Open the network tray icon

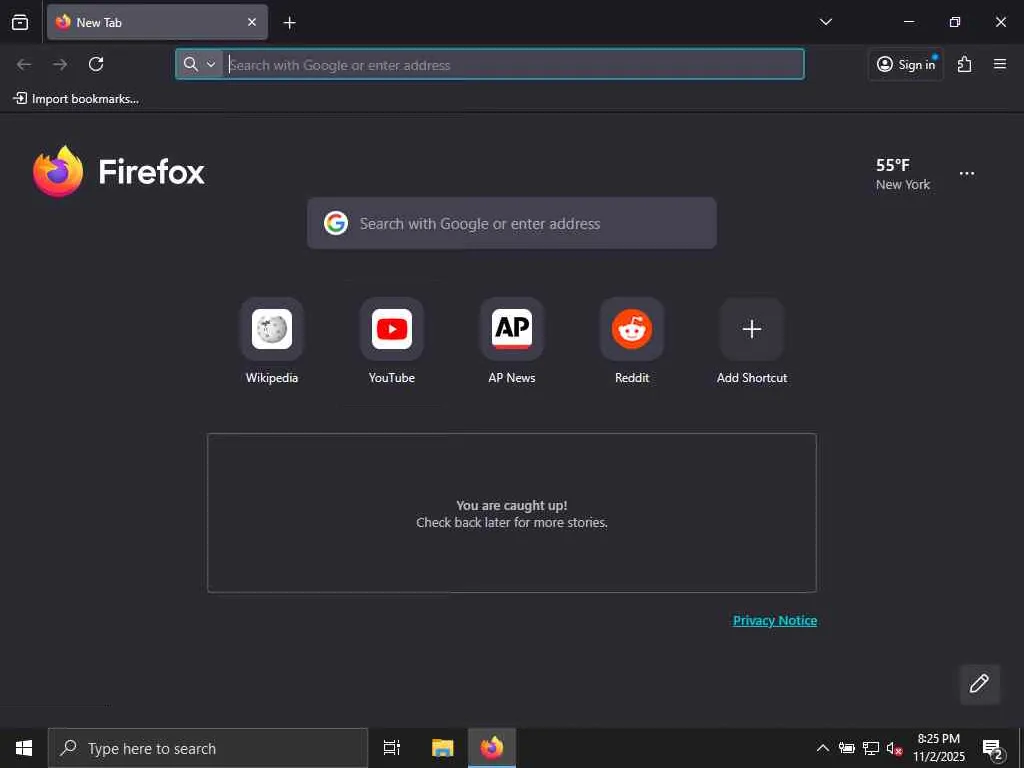tap(871, 748)
